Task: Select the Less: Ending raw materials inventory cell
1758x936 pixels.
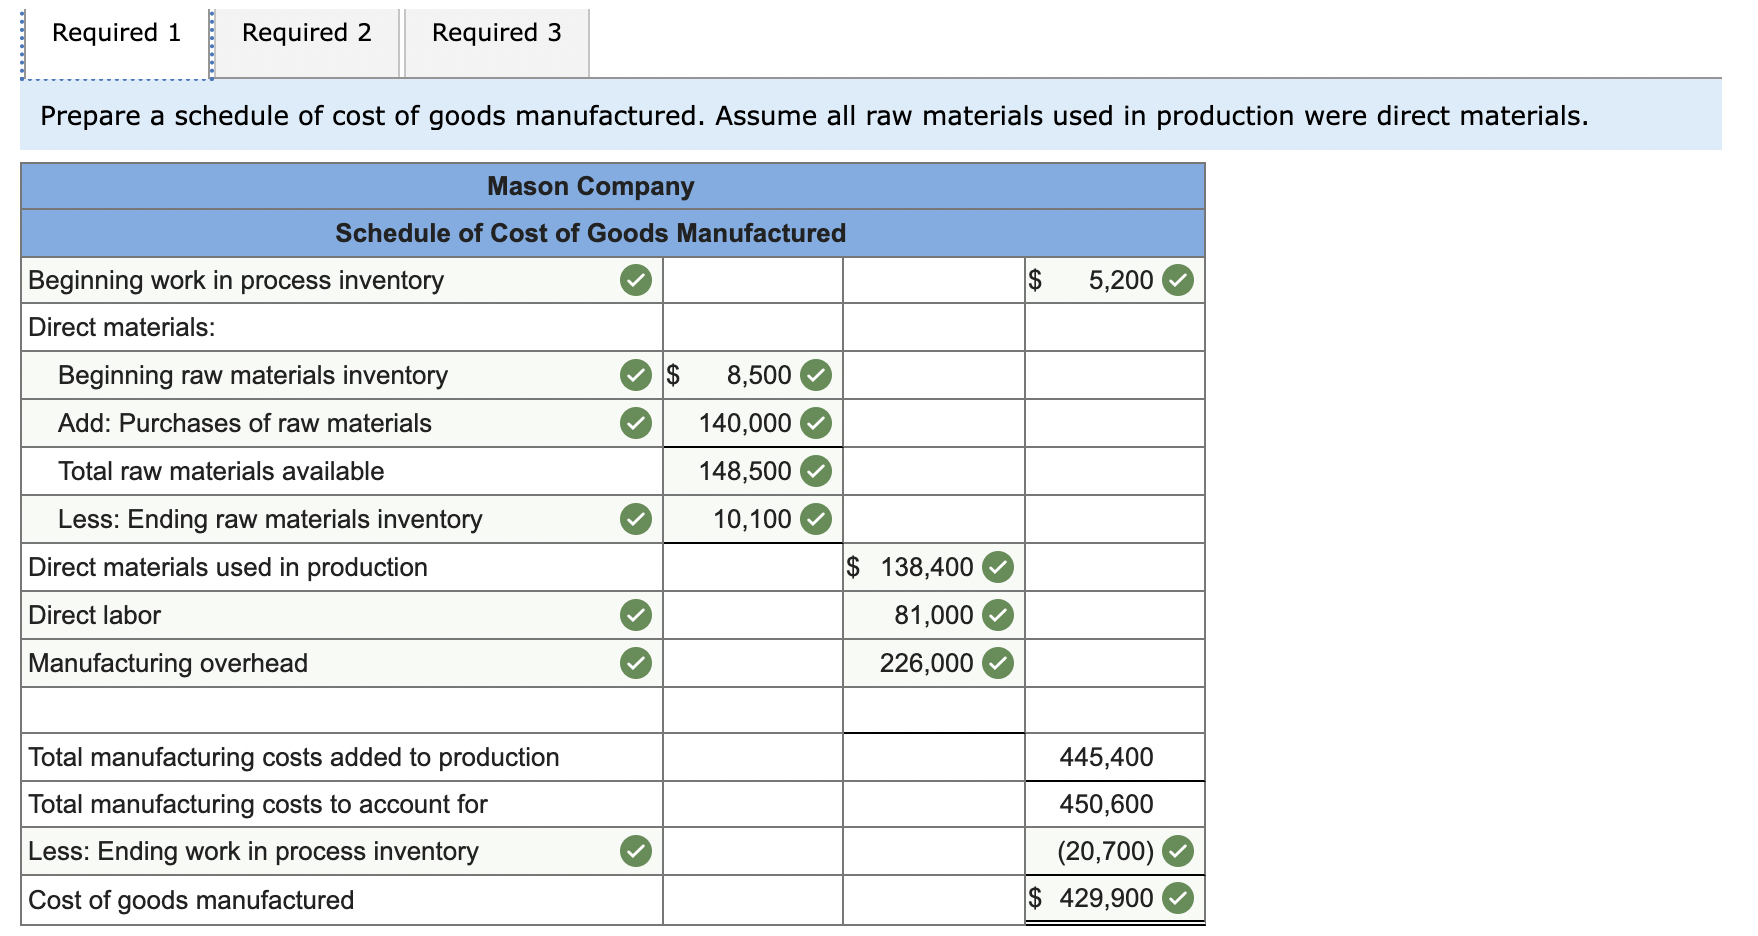Action: [342, 519]
